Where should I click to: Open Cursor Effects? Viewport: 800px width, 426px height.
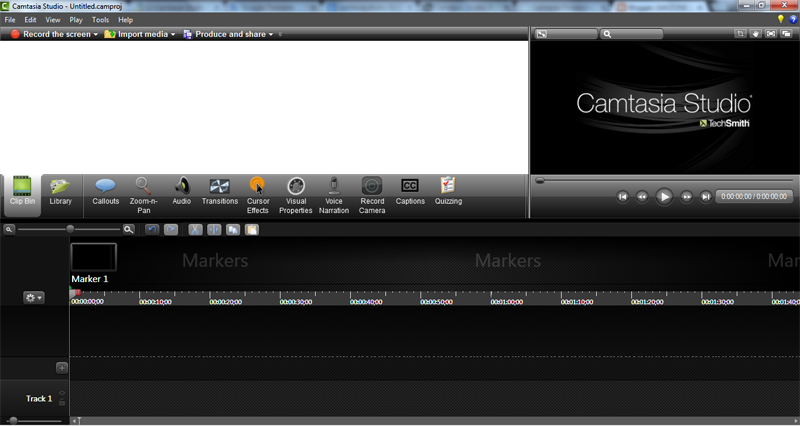(x=258, y=195)
